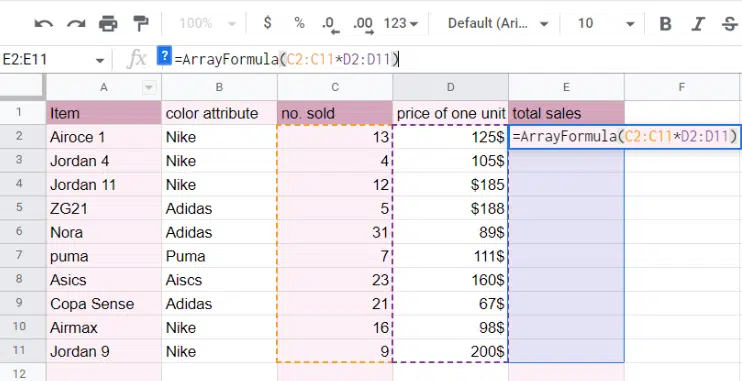Click the Undo arrow icon

pyautogui.click(x=44, y=23)
